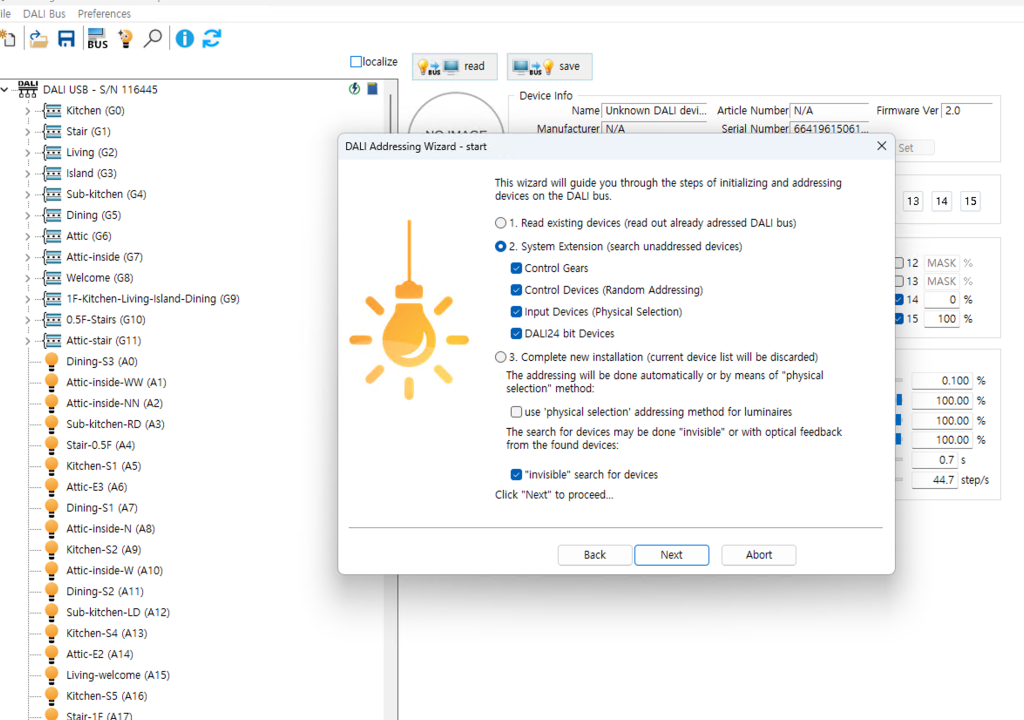Click the green lightning icon beside DALI USB
Screen dimensions: 1024x720
[354, 89]
